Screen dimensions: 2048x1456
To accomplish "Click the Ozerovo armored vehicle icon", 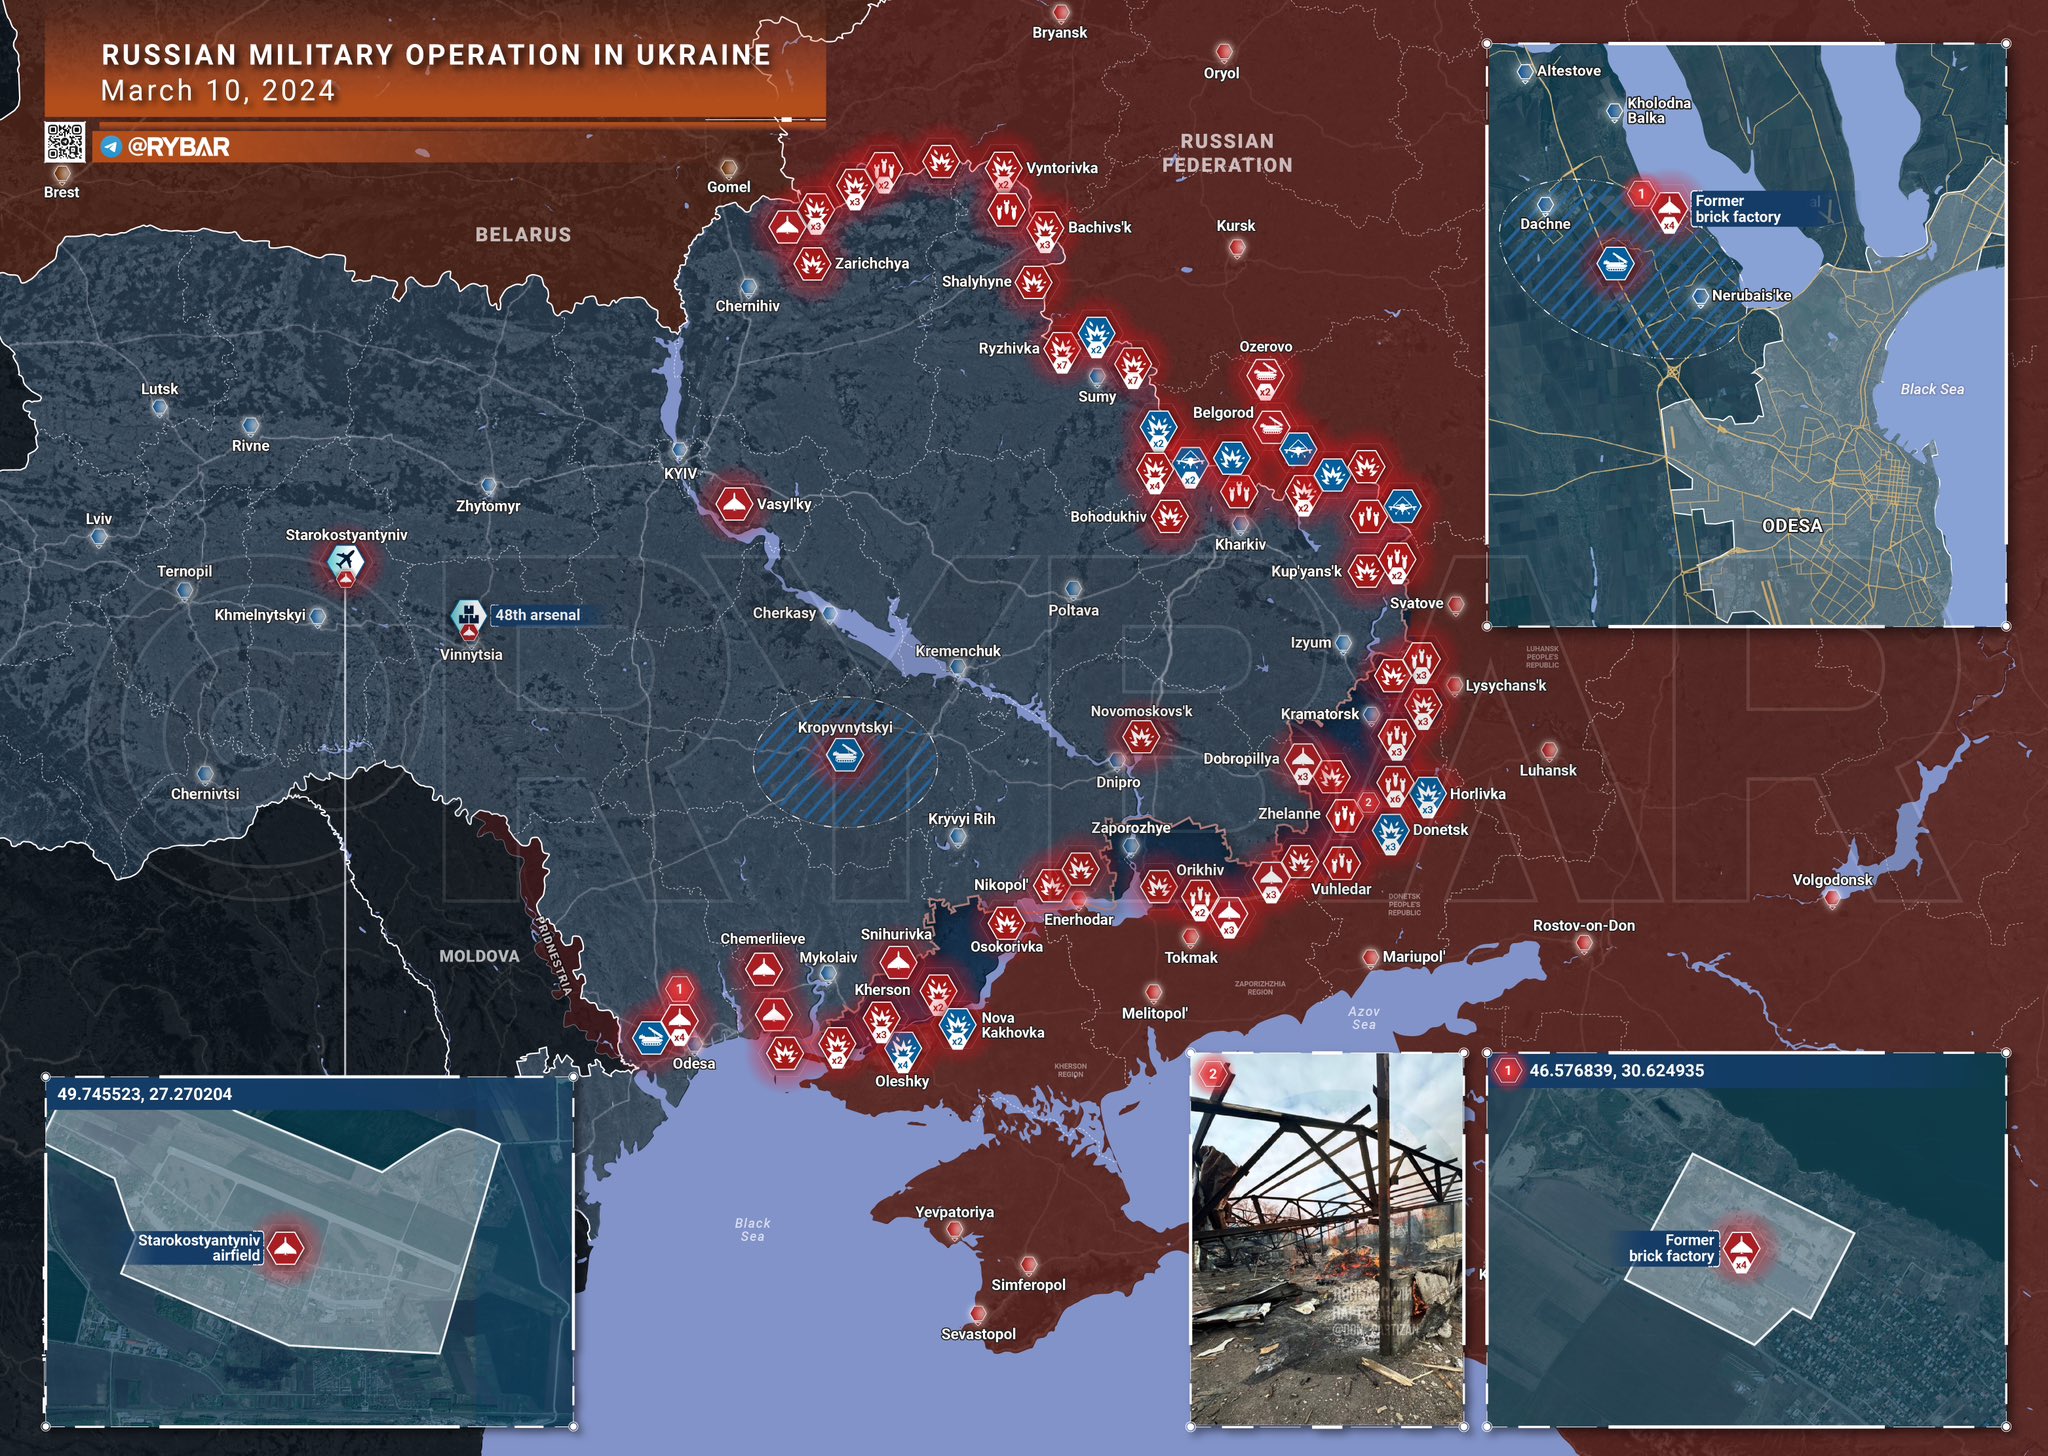I will coord(1266,375).
